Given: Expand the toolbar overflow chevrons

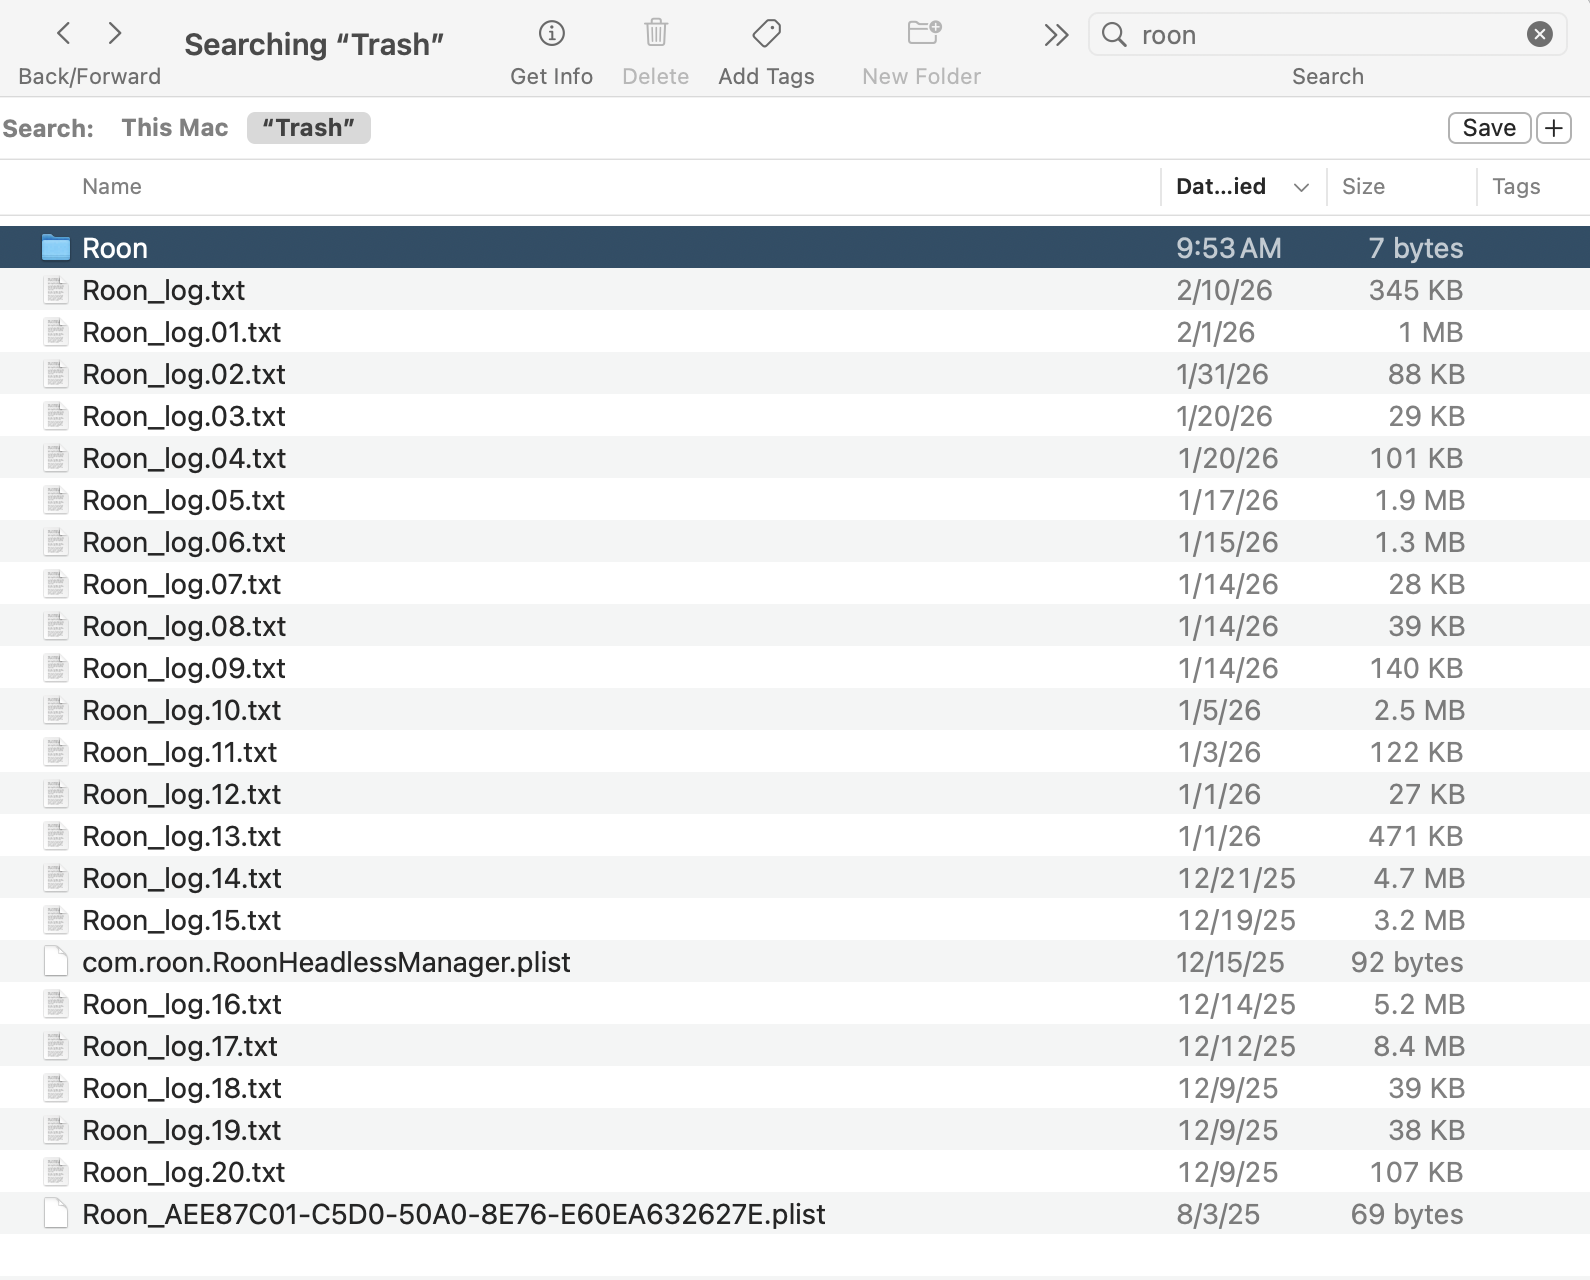Looking at the screenshot, I should click(x=1056, y=36).
